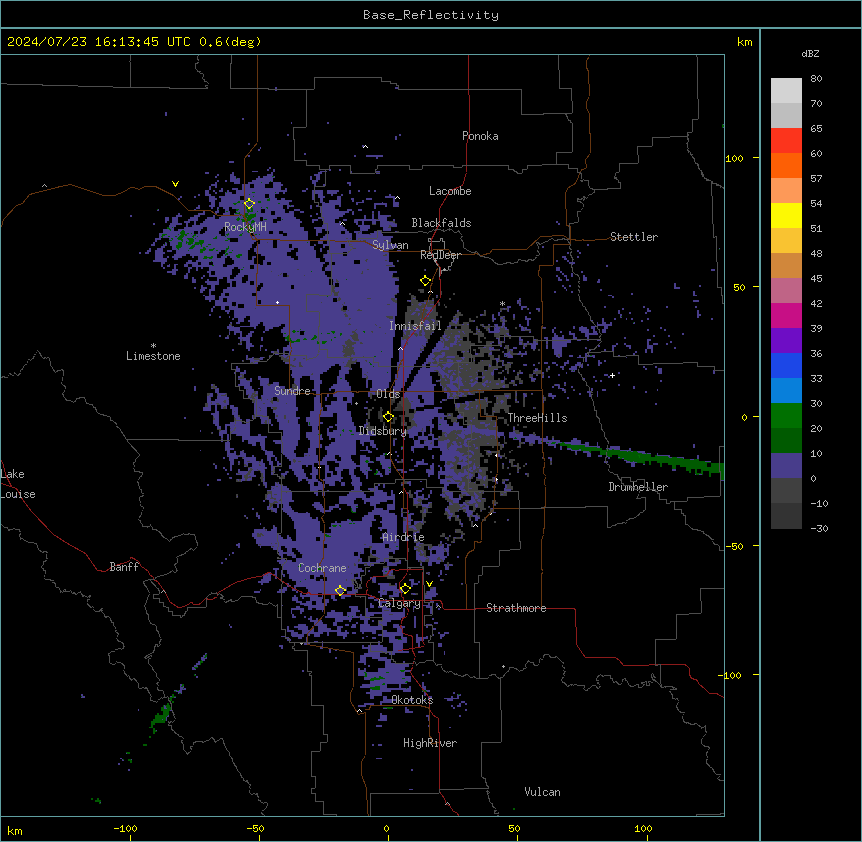Click the km unit label at bottom left
Screen dimensions: 862x842
click(15, 830)
